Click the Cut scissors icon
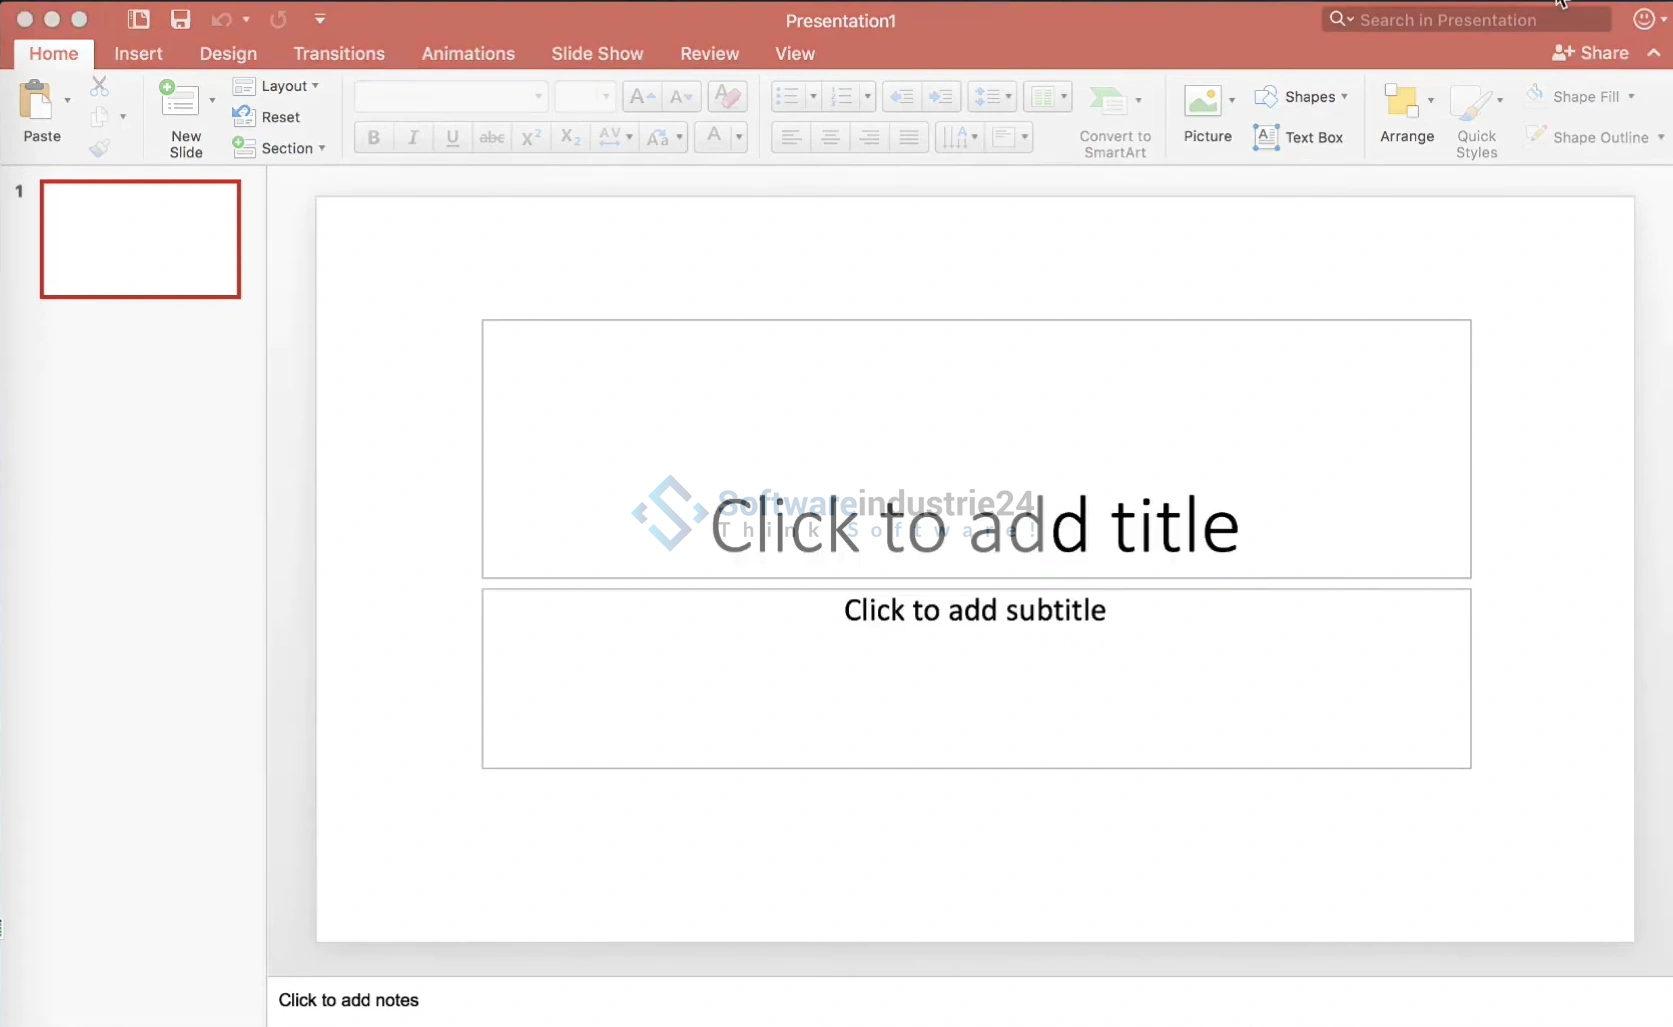The height and width of the screenshot is (1027, 1673). click(x=99, y=87)
